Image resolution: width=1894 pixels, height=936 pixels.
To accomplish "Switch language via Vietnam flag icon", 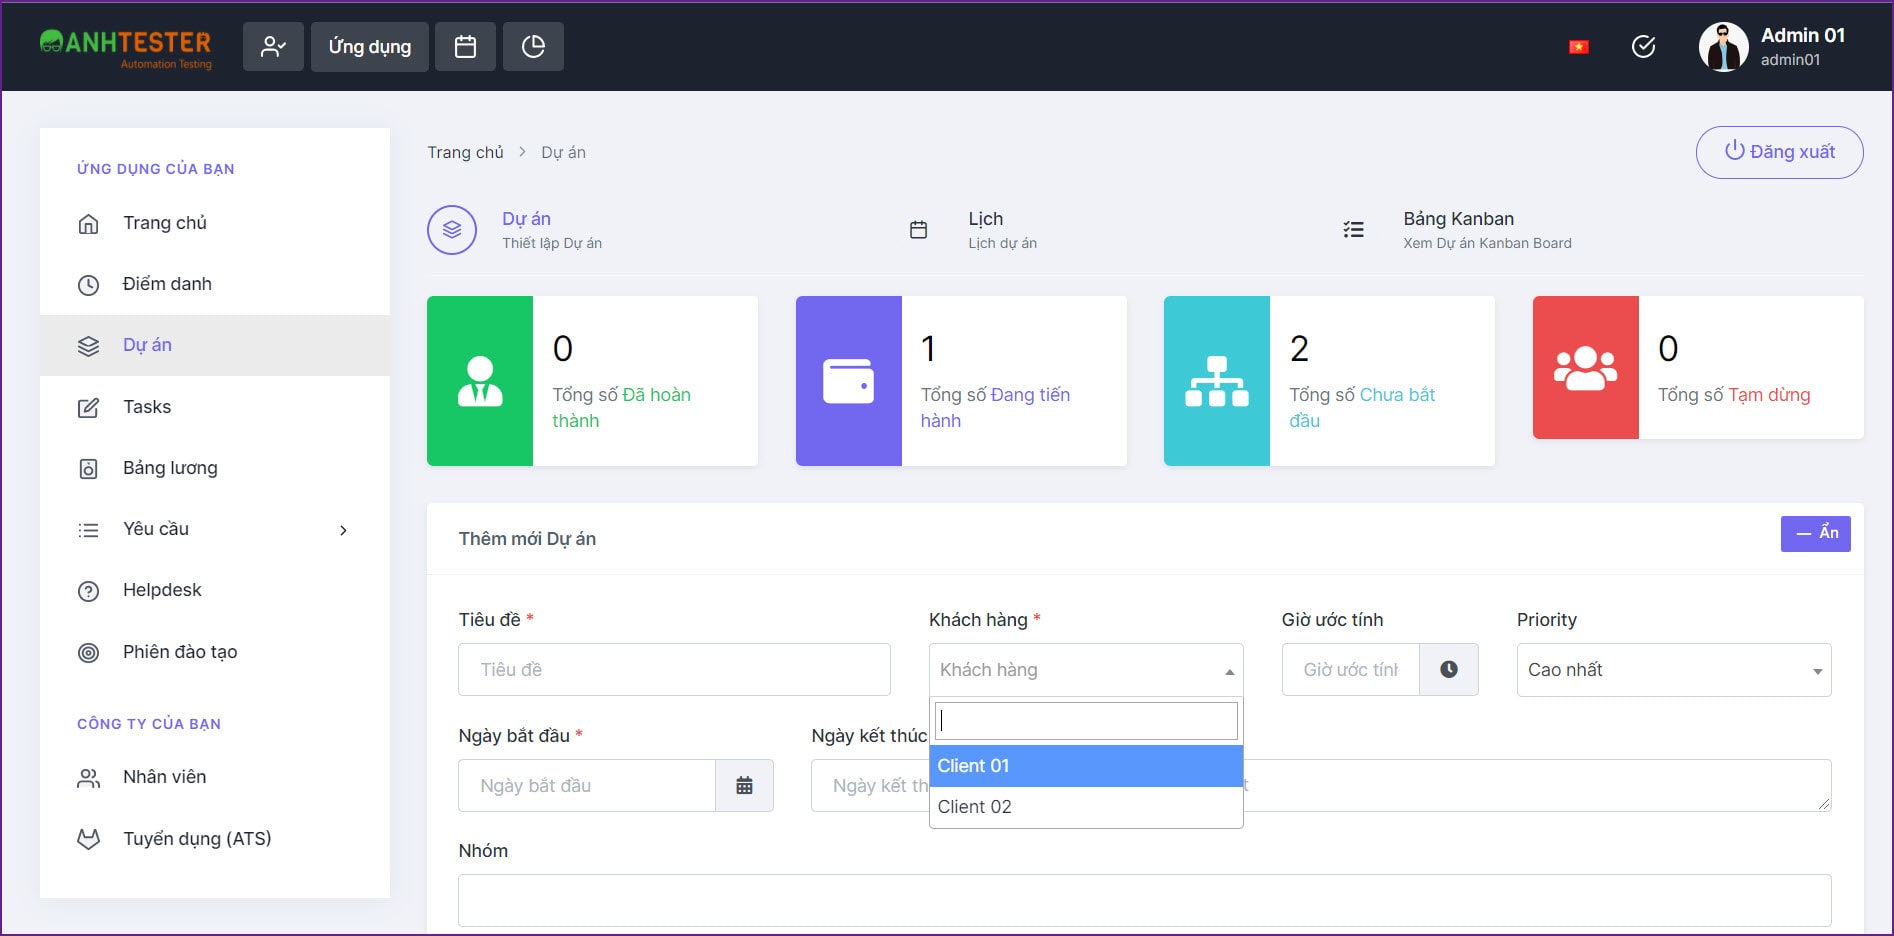I will (x=1579, y=47).
